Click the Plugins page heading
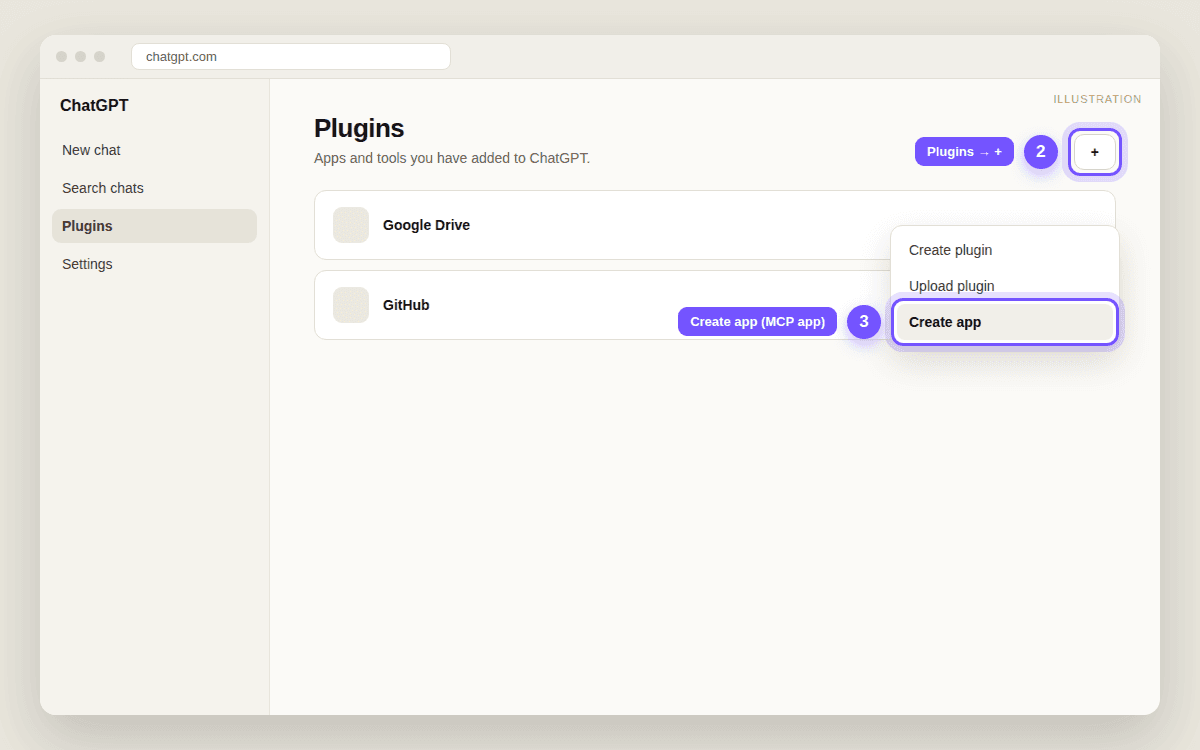This screenshot has height=750, width=1200. click(359, 128)
